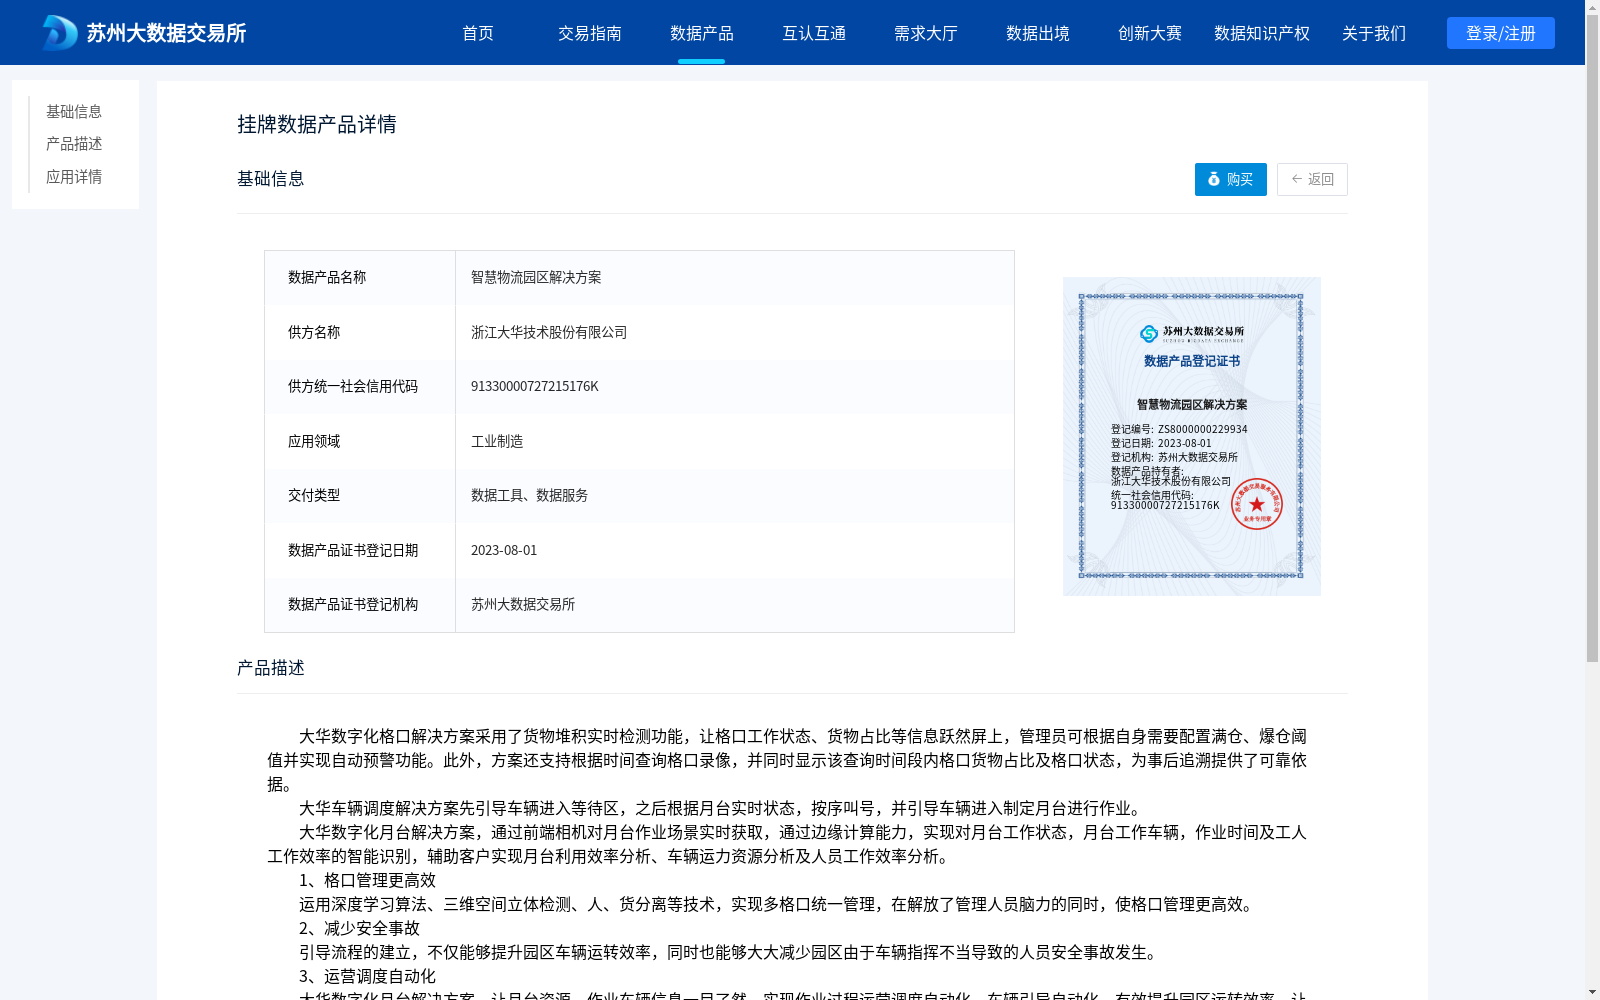
Task: Click the 数据产品证书登记日期 row label
Action: pyautogui.click(x=353, y=550)
